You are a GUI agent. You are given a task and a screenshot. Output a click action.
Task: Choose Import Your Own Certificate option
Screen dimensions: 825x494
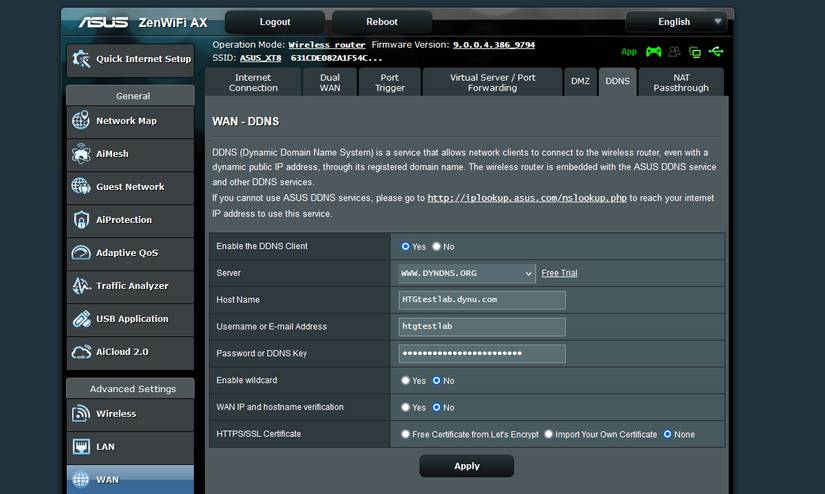click(x=548, y=434)
